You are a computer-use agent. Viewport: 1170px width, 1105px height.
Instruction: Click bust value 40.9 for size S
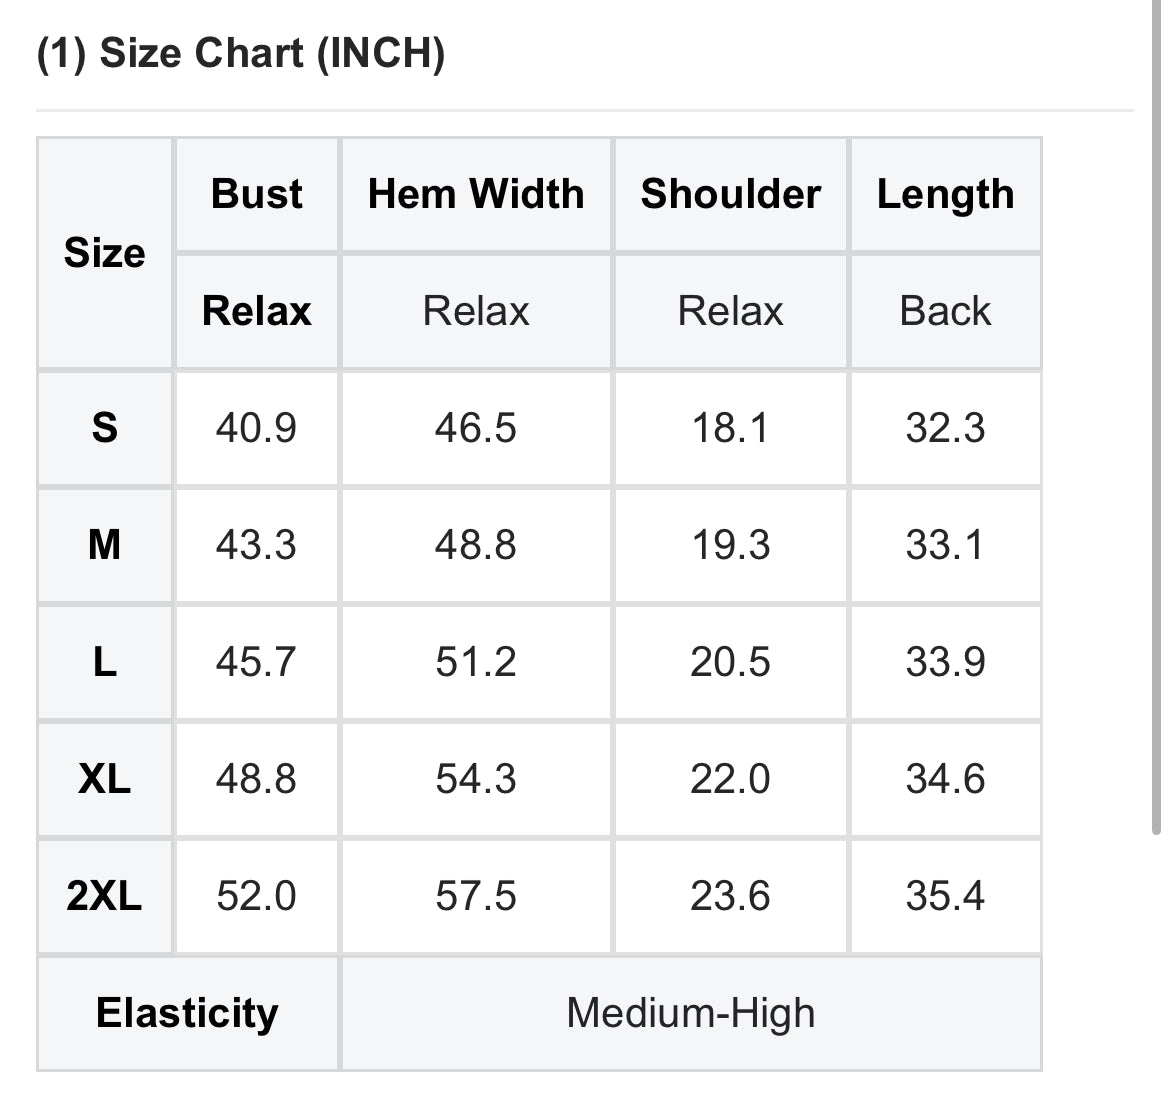[256, 428]
